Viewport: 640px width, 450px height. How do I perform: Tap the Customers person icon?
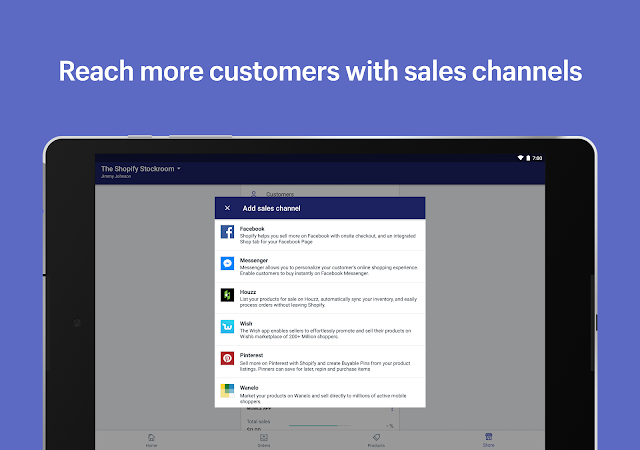click(253, 194)
